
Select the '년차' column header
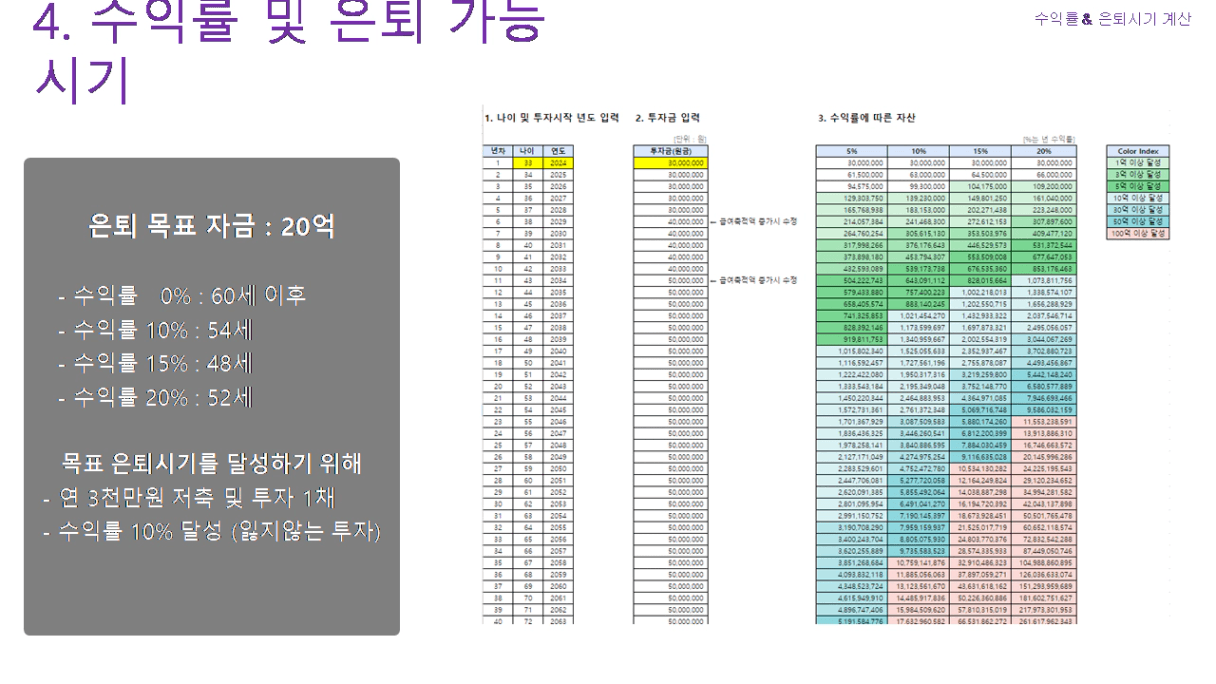pyautogui.click(x=497, y=151)
